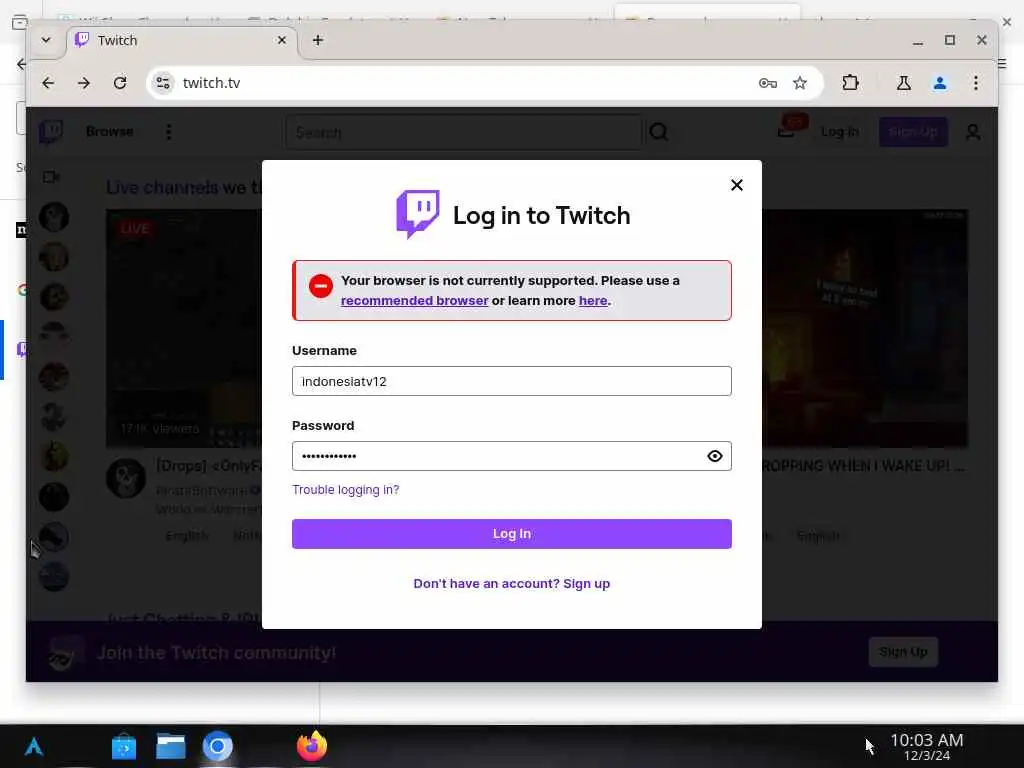Viewport: 1024px width, 768px height.
Task: Open the app launcher in taskbar
Action: (34, 746)
